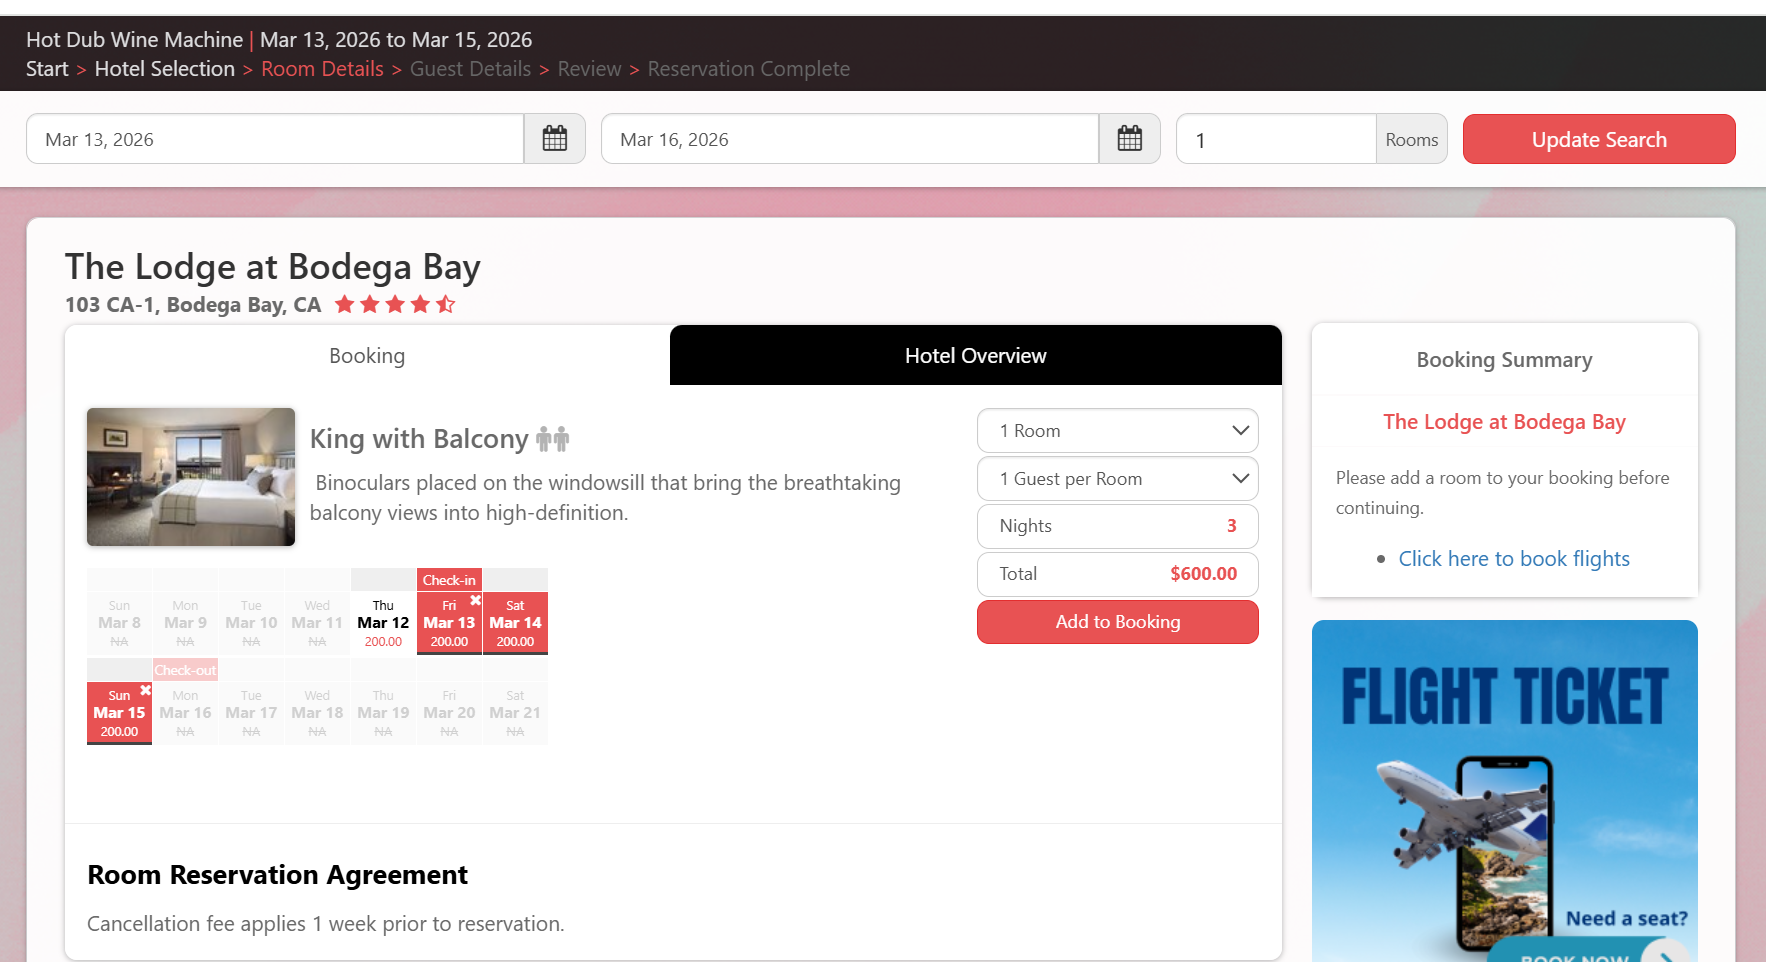This screenshot has width=1766, height=962.
Task: Switch to the Hotel Overview tab
Action: [x=976, y=356]
